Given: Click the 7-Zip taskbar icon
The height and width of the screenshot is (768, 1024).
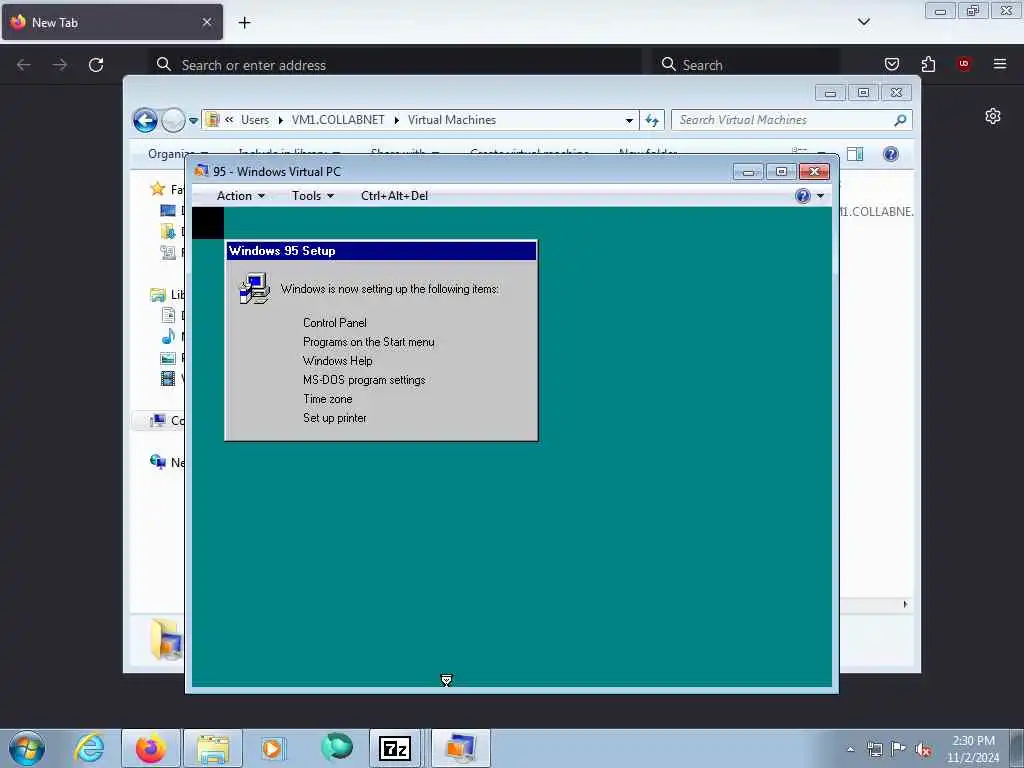Looking at the screenshot, I should click(x=394, y=748).
